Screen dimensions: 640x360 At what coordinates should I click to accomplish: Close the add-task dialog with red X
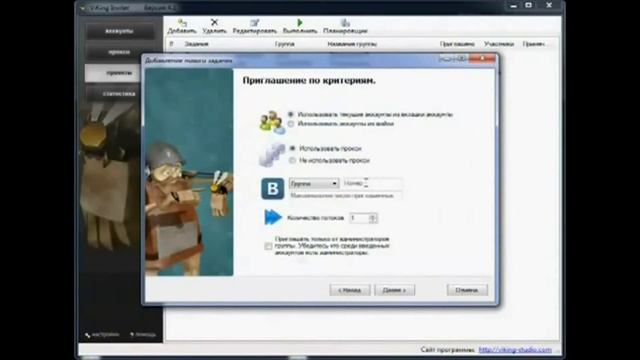coord(482,59)
